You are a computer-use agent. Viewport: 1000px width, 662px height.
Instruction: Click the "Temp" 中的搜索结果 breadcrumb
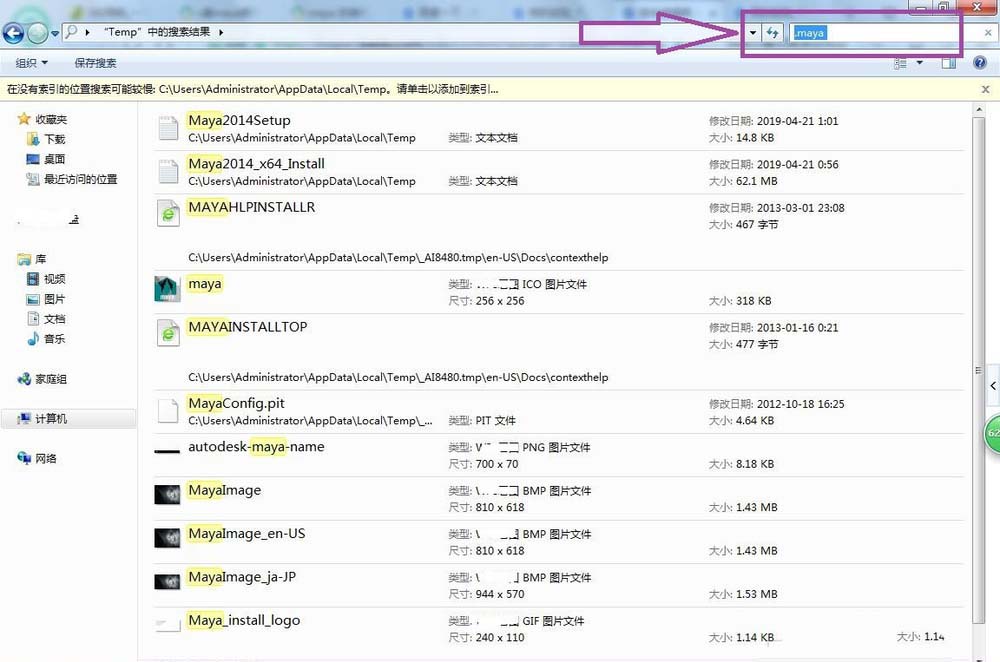tap(157, 32)
